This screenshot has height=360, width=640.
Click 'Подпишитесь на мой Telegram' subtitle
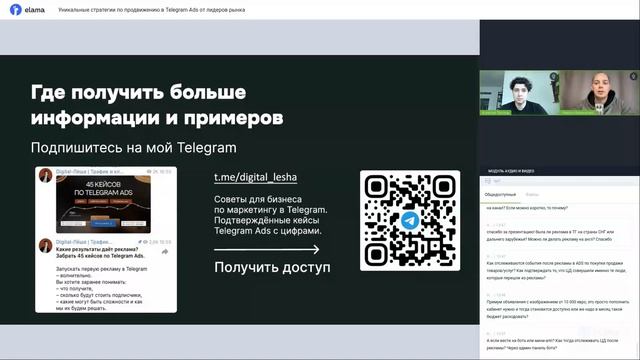[133, 147]
